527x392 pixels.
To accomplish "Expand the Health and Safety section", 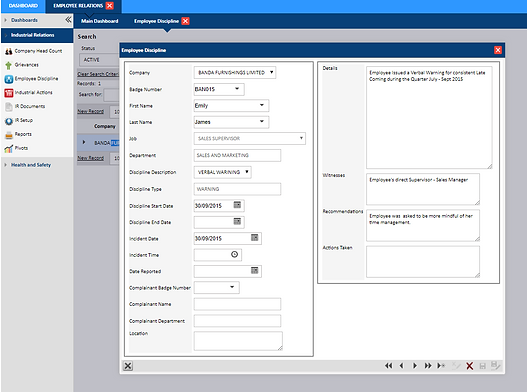I will coord(5,165).
